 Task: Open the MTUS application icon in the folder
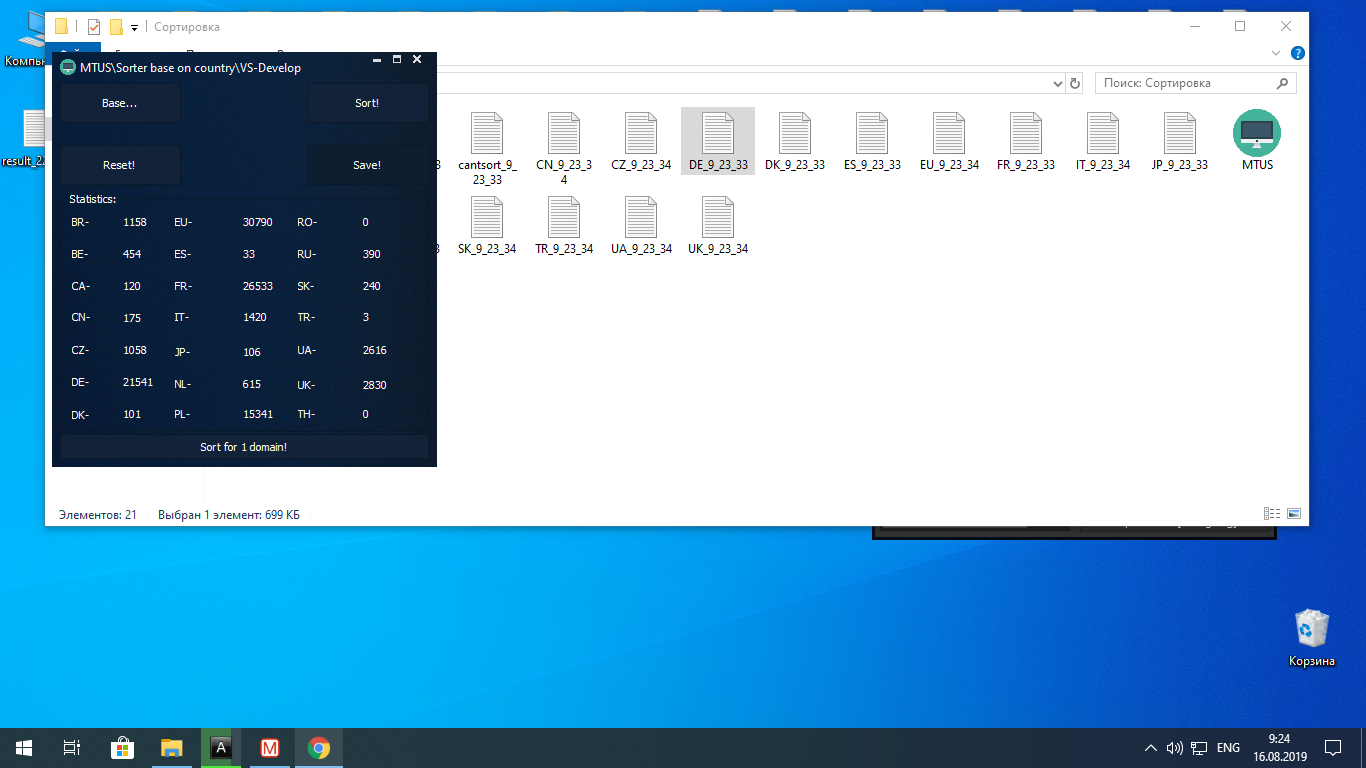click(1257, 141)
